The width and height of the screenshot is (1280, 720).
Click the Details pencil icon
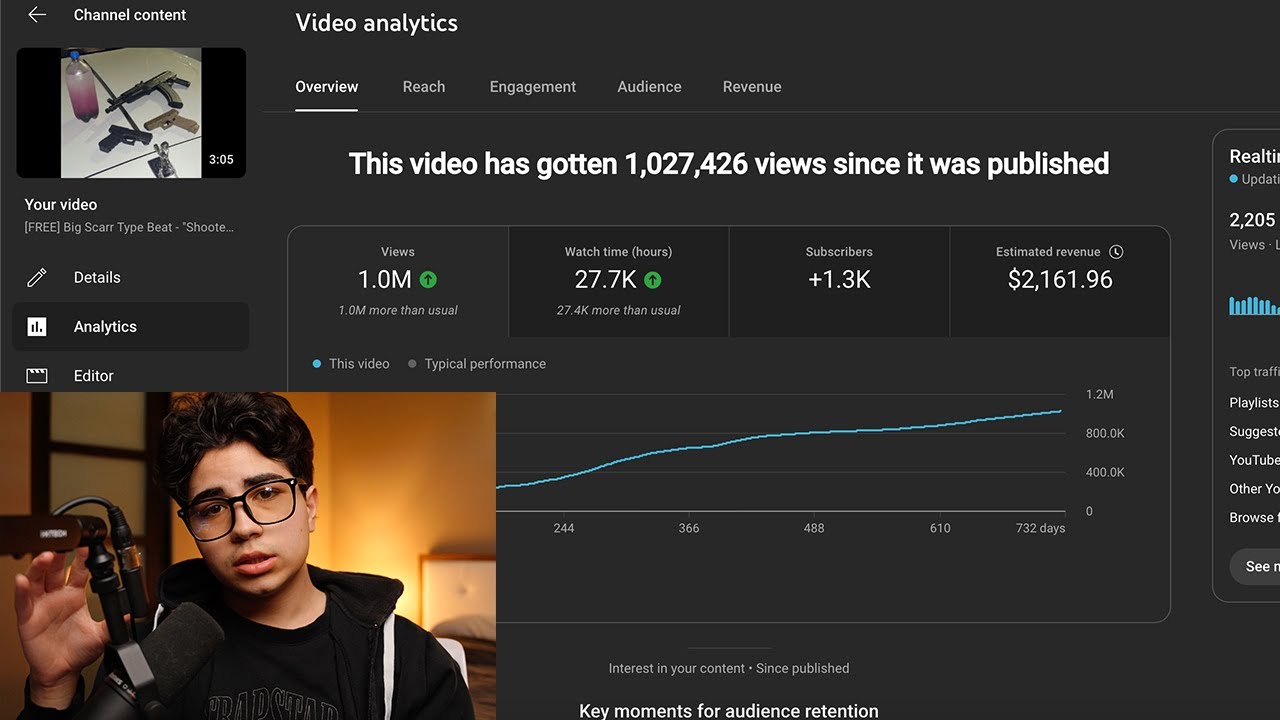37,278
